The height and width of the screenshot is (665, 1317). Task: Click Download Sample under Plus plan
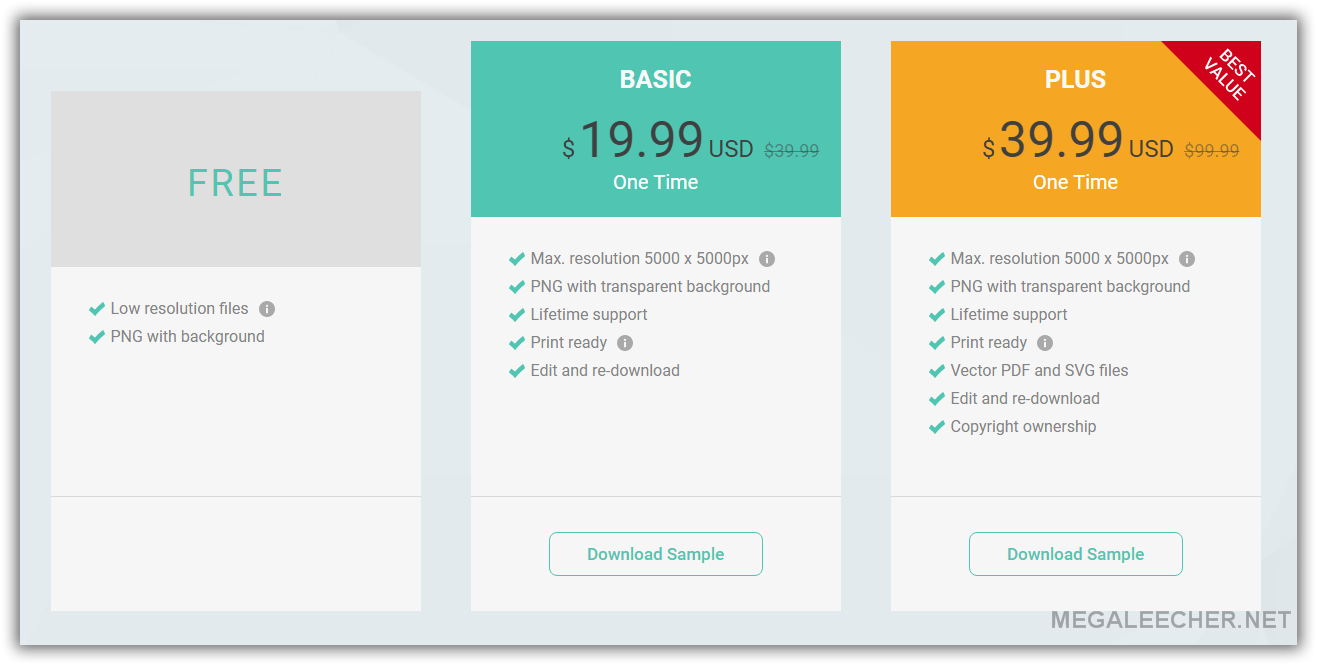pyautogui.click(x=1076, y=554)
